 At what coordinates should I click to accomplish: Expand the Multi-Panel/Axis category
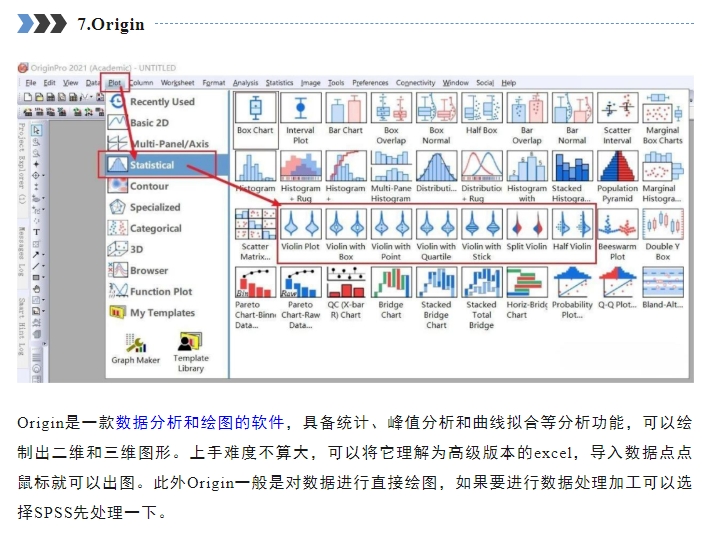pos(167,144)
